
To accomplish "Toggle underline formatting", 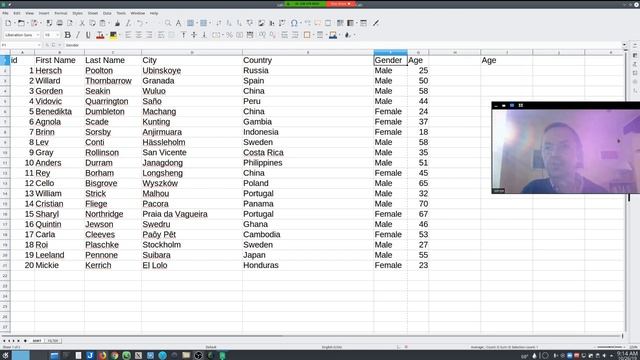I will [x=88, y=35].
